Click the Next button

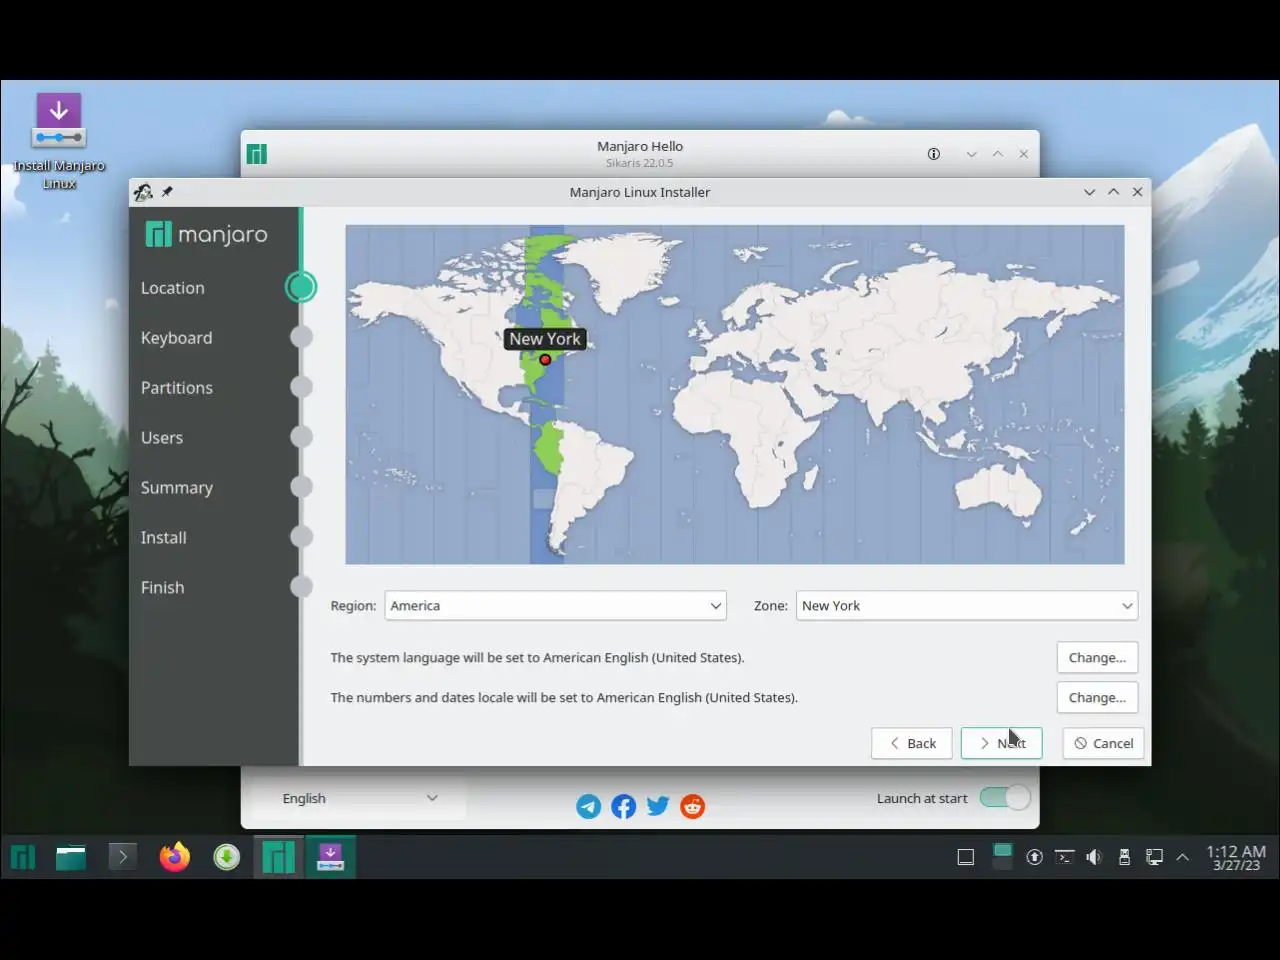(1001, 743)
